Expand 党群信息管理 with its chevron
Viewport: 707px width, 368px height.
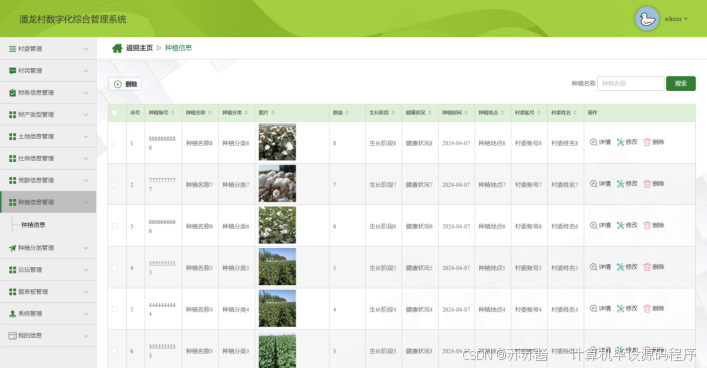(x=86, y=180)
